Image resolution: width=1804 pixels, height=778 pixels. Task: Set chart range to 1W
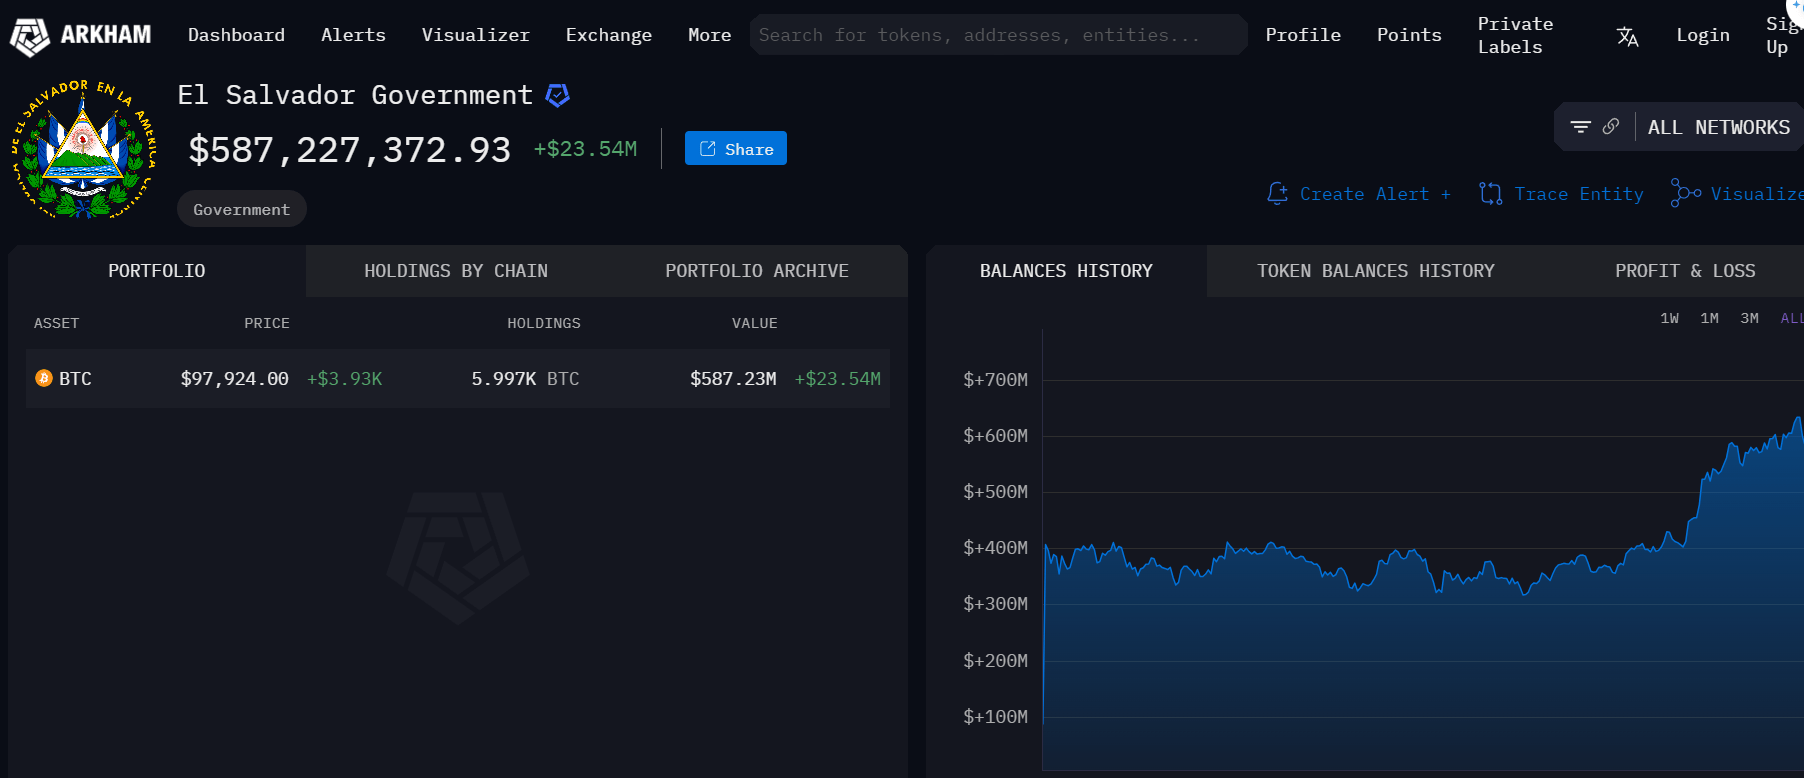[x=1669, y=318]
